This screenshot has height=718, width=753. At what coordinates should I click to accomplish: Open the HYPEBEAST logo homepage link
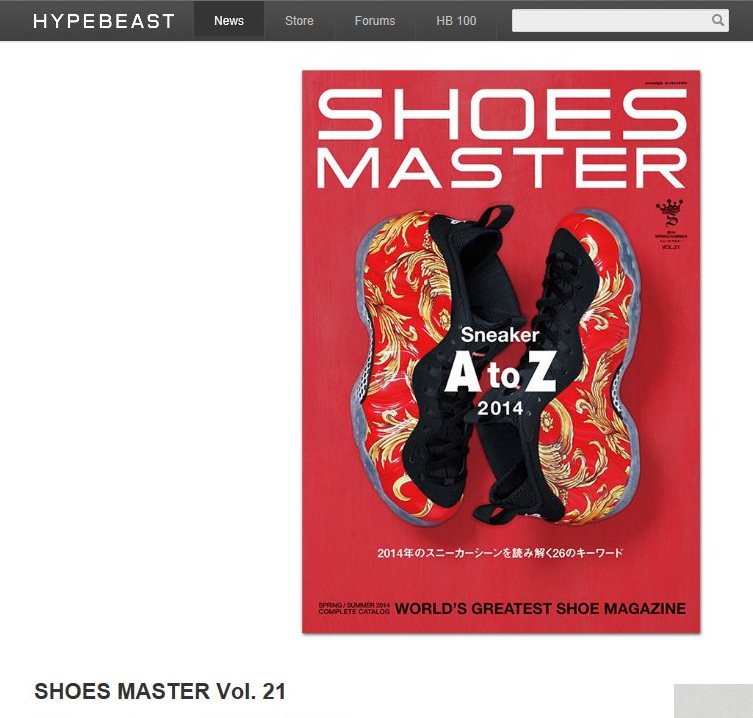(103, 21)
